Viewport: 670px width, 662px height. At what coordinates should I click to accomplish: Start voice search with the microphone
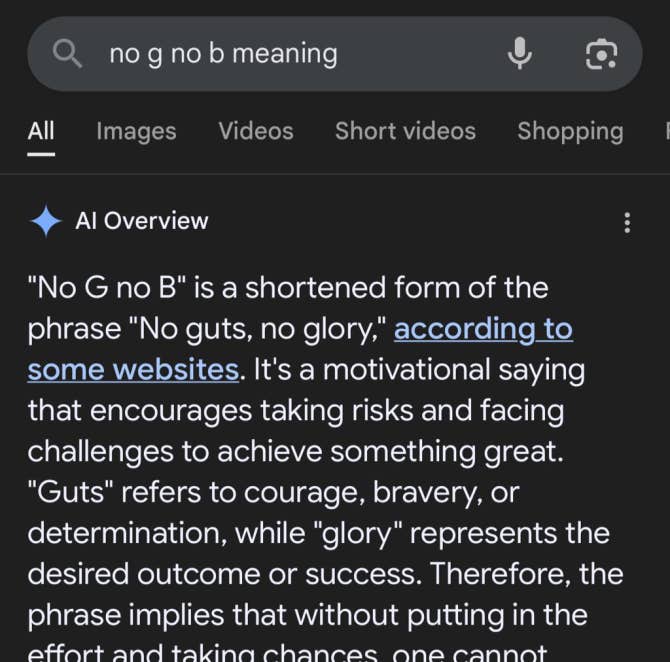click(x=520, y=54)
